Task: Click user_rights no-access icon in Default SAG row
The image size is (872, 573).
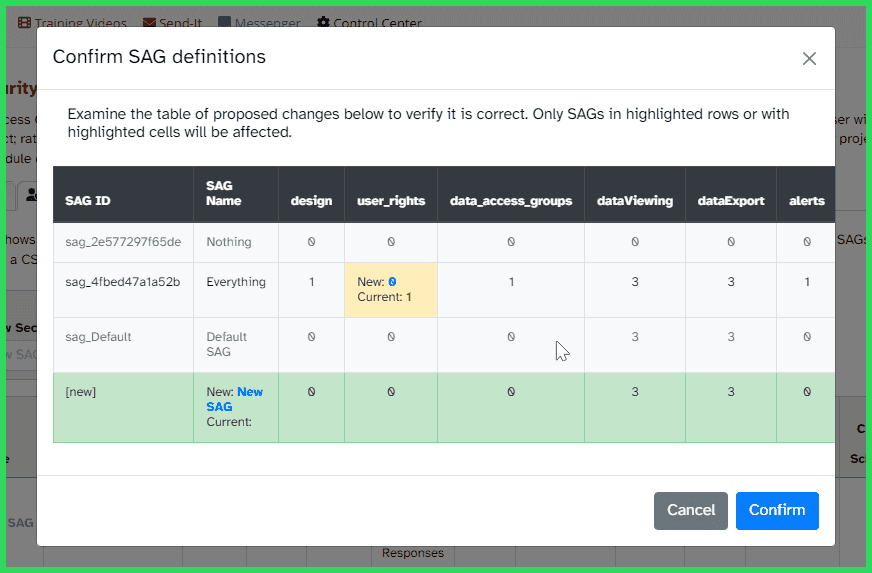Action: [x=391, y=337]
